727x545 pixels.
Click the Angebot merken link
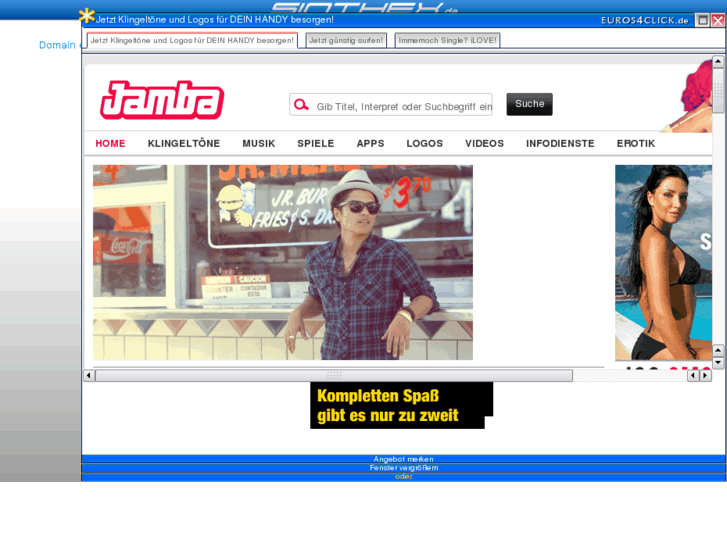[x=403, y=459]
